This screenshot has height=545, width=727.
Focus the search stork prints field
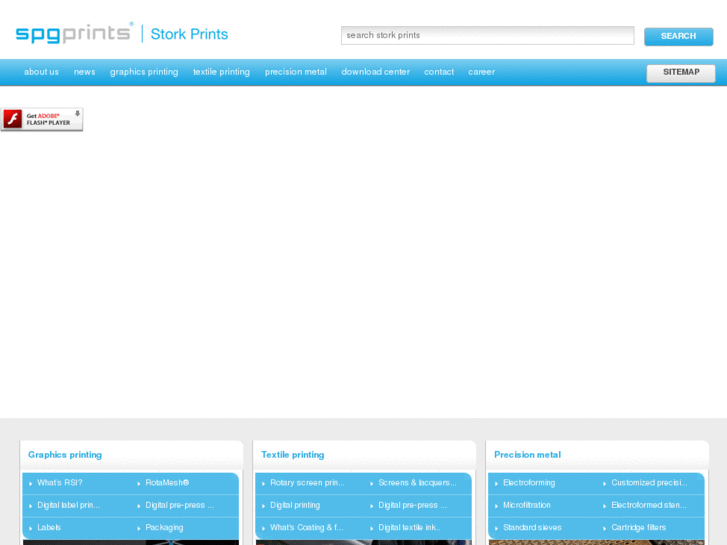[x=487, y=35]
